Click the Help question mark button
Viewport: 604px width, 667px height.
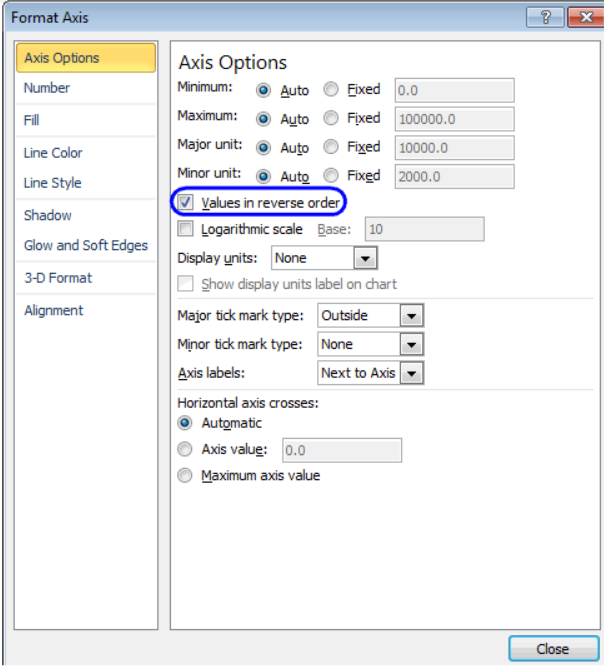546,17
